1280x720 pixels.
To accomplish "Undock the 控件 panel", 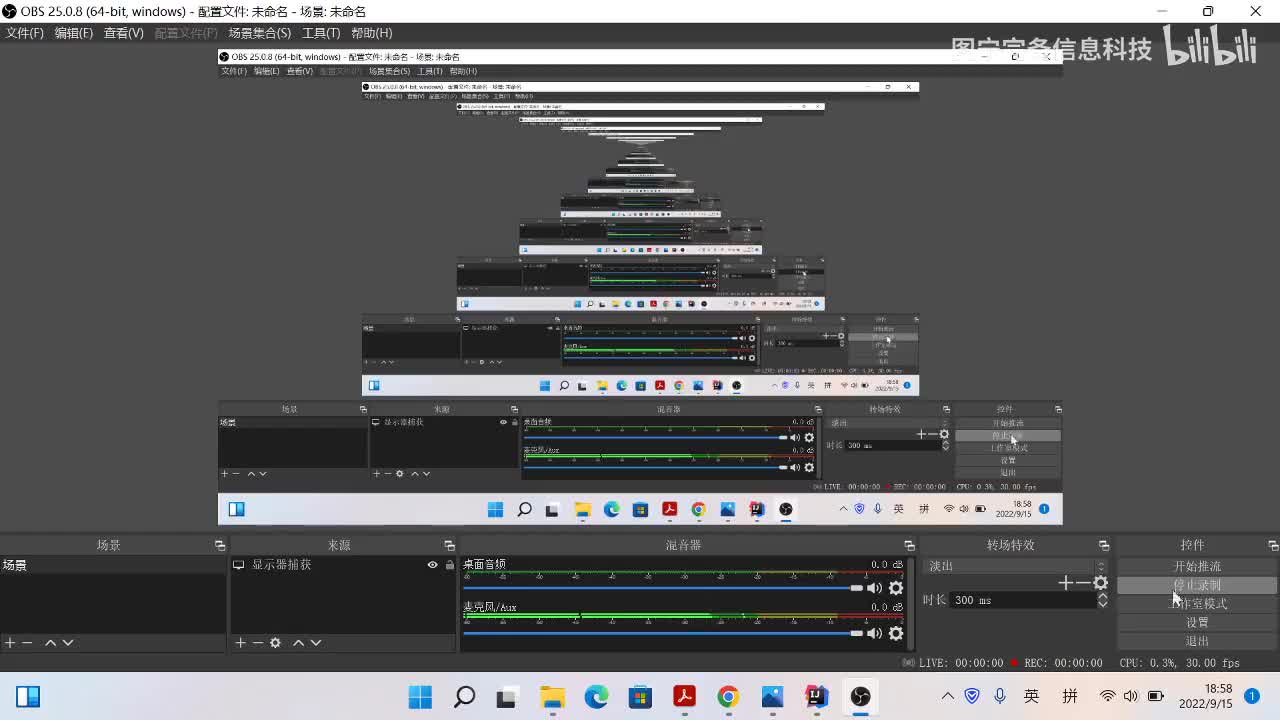I will pos(1273,545).
